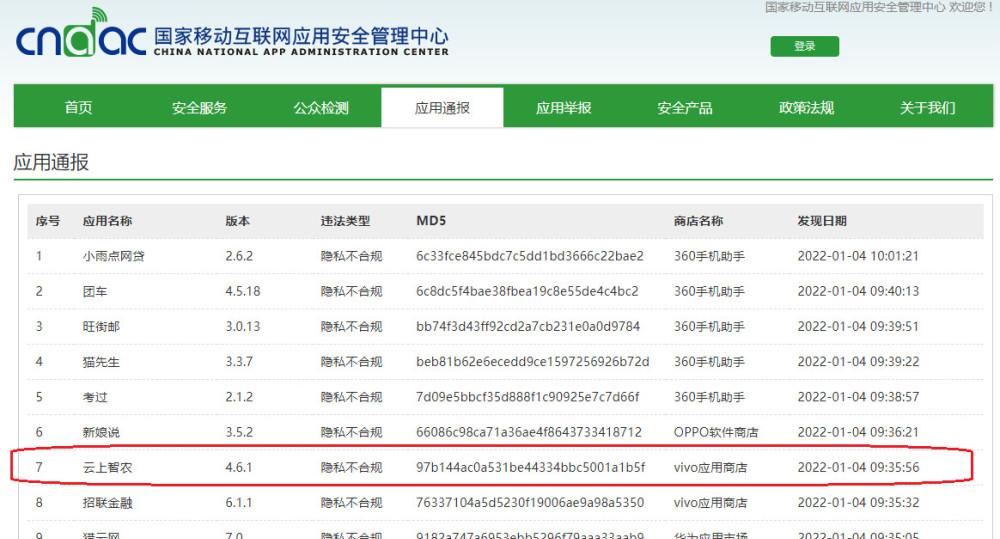Click 隐私不合规 in 团车 row
The height and width of the screenshot is (539, 1000).
351,292
